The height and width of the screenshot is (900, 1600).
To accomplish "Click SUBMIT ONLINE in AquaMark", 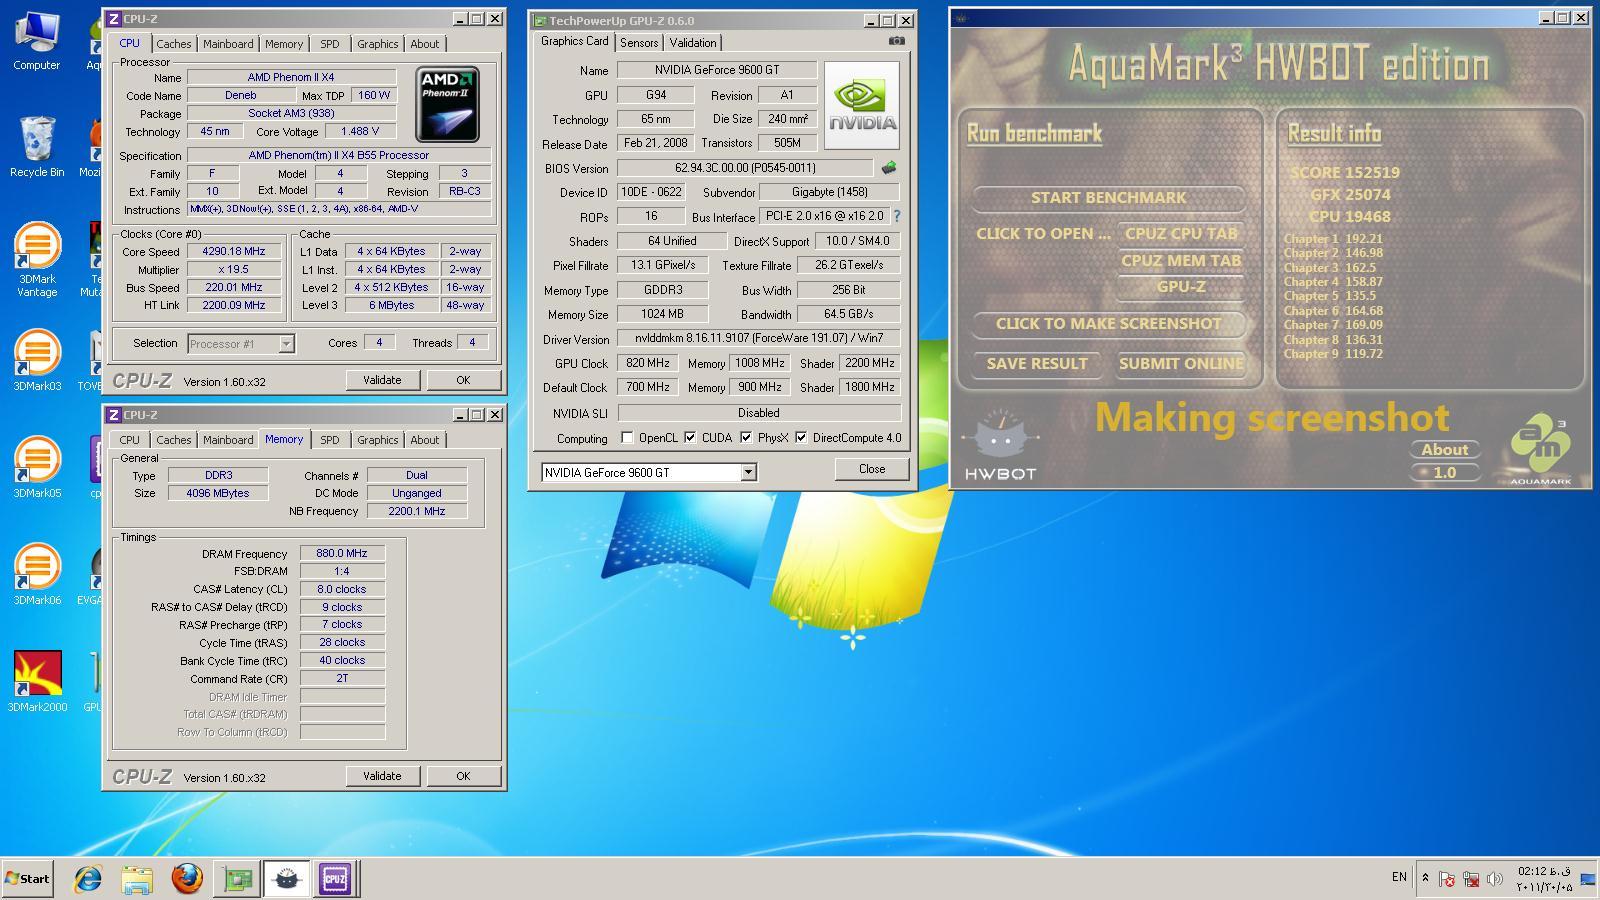I will click(x=1181, y=364).
